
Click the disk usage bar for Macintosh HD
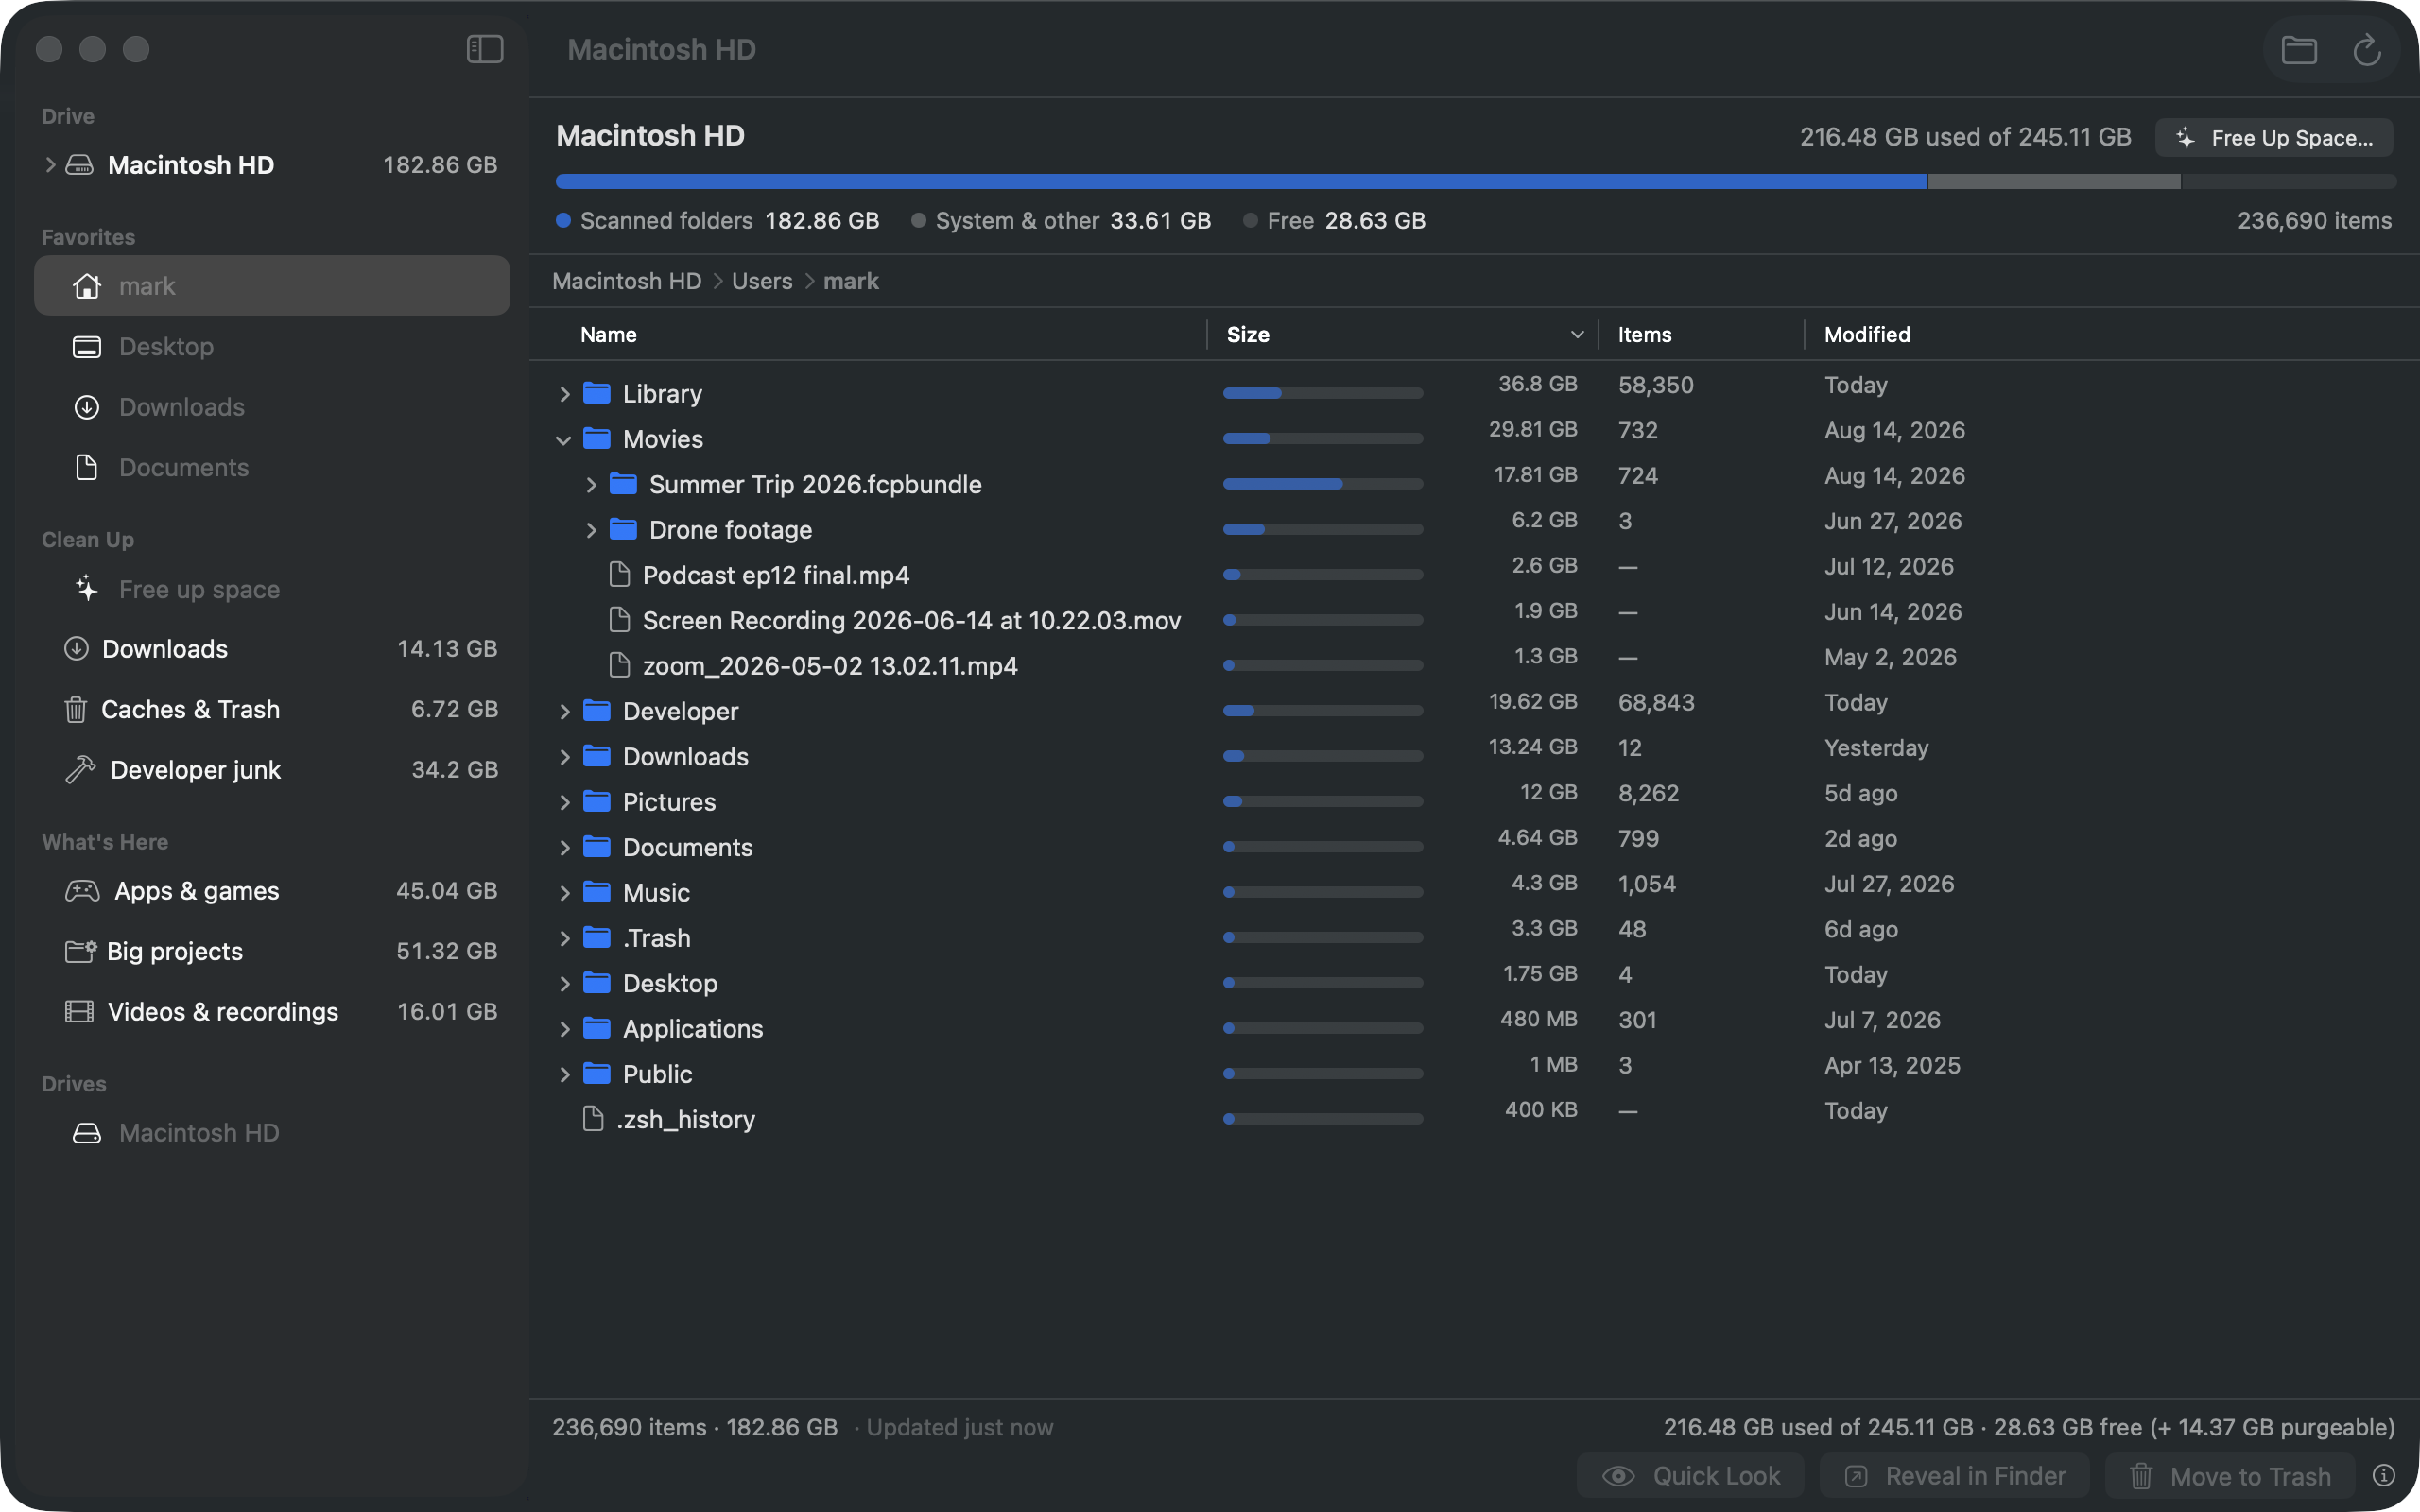[1476, 181]
